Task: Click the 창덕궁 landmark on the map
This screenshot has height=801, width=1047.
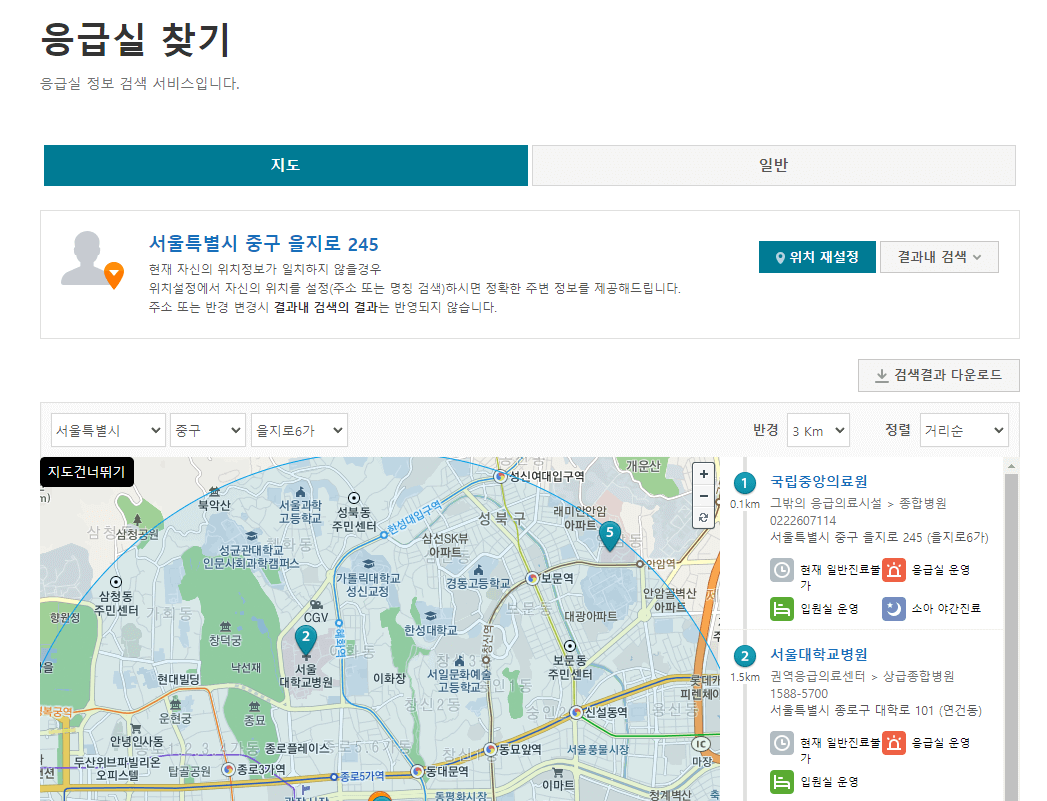Action: pyautogui.click(x=225, y=635)
